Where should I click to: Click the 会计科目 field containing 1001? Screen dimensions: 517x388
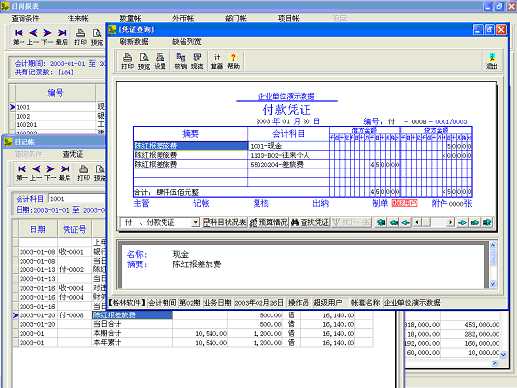pyautogui.click(x=77, y=199)
